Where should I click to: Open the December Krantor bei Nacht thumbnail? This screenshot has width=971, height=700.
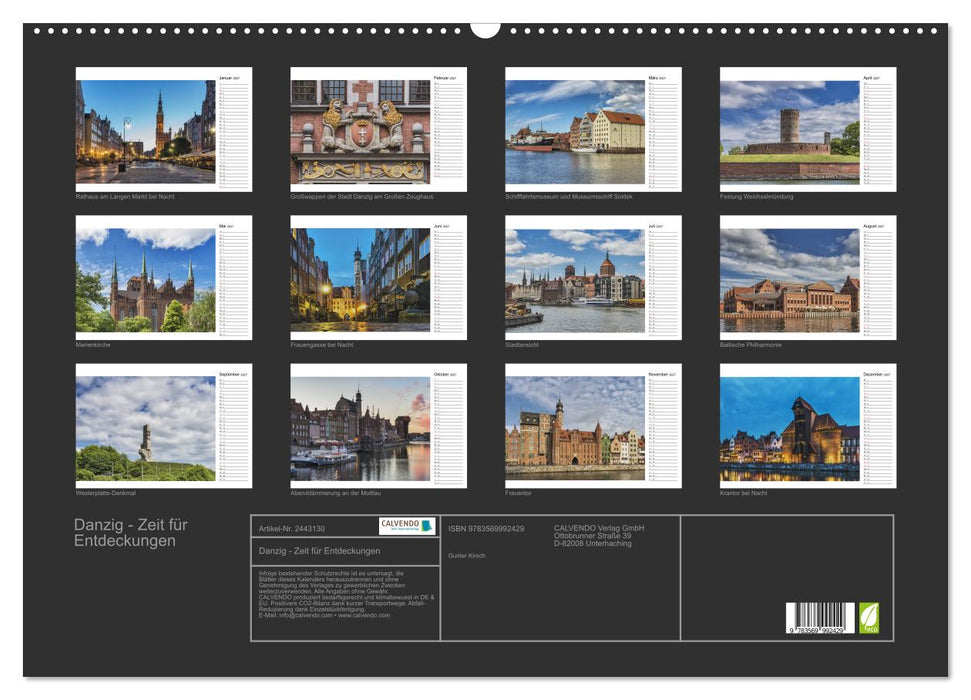coord(808,426)
